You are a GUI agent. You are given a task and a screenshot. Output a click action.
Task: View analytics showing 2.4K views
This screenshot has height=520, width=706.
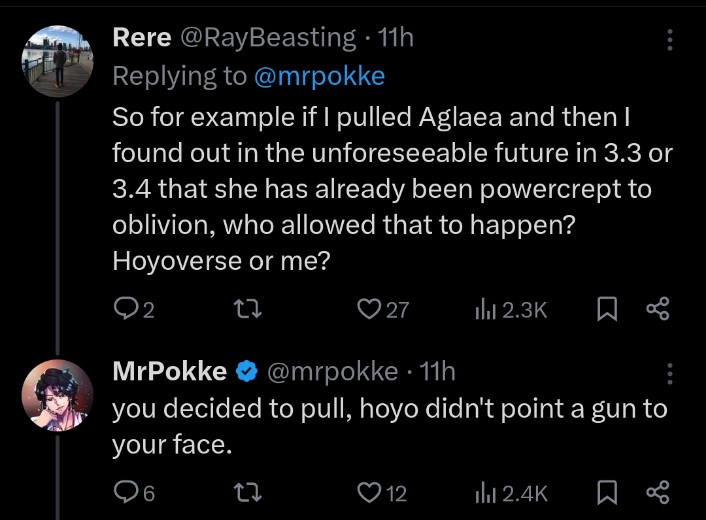511,493
